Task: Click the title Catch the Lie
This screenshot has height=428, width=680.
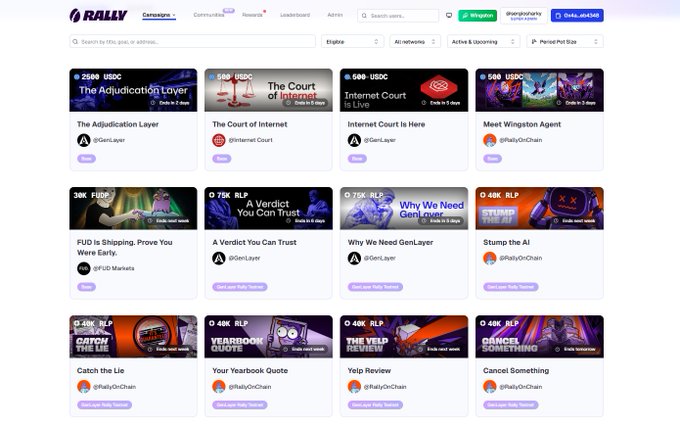Action: click(100, 371)
